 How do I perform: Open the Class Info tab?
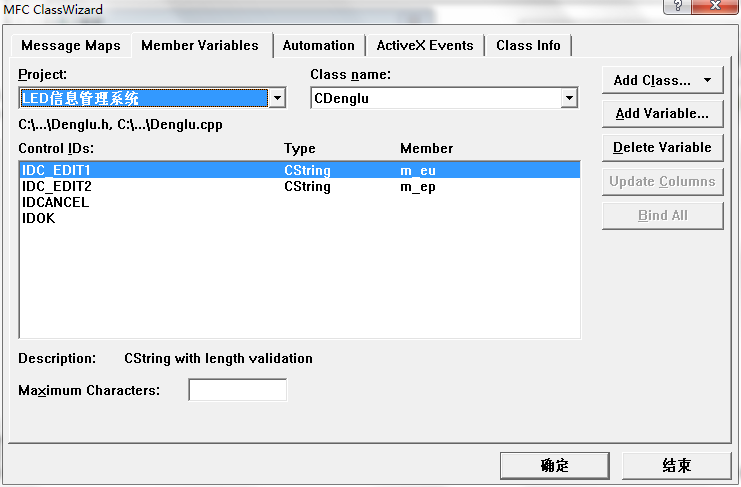click(x=528, y=46)
